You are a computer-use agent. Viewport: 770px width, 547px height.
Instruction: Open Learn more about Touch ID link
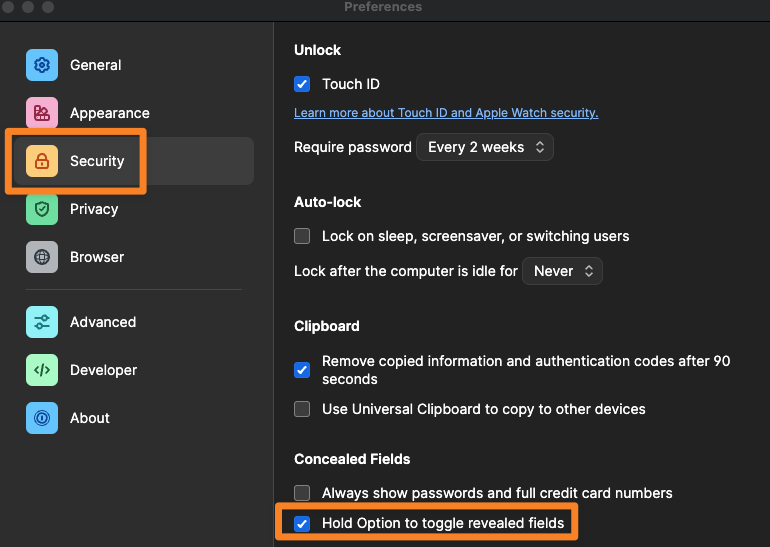(445, 113)
